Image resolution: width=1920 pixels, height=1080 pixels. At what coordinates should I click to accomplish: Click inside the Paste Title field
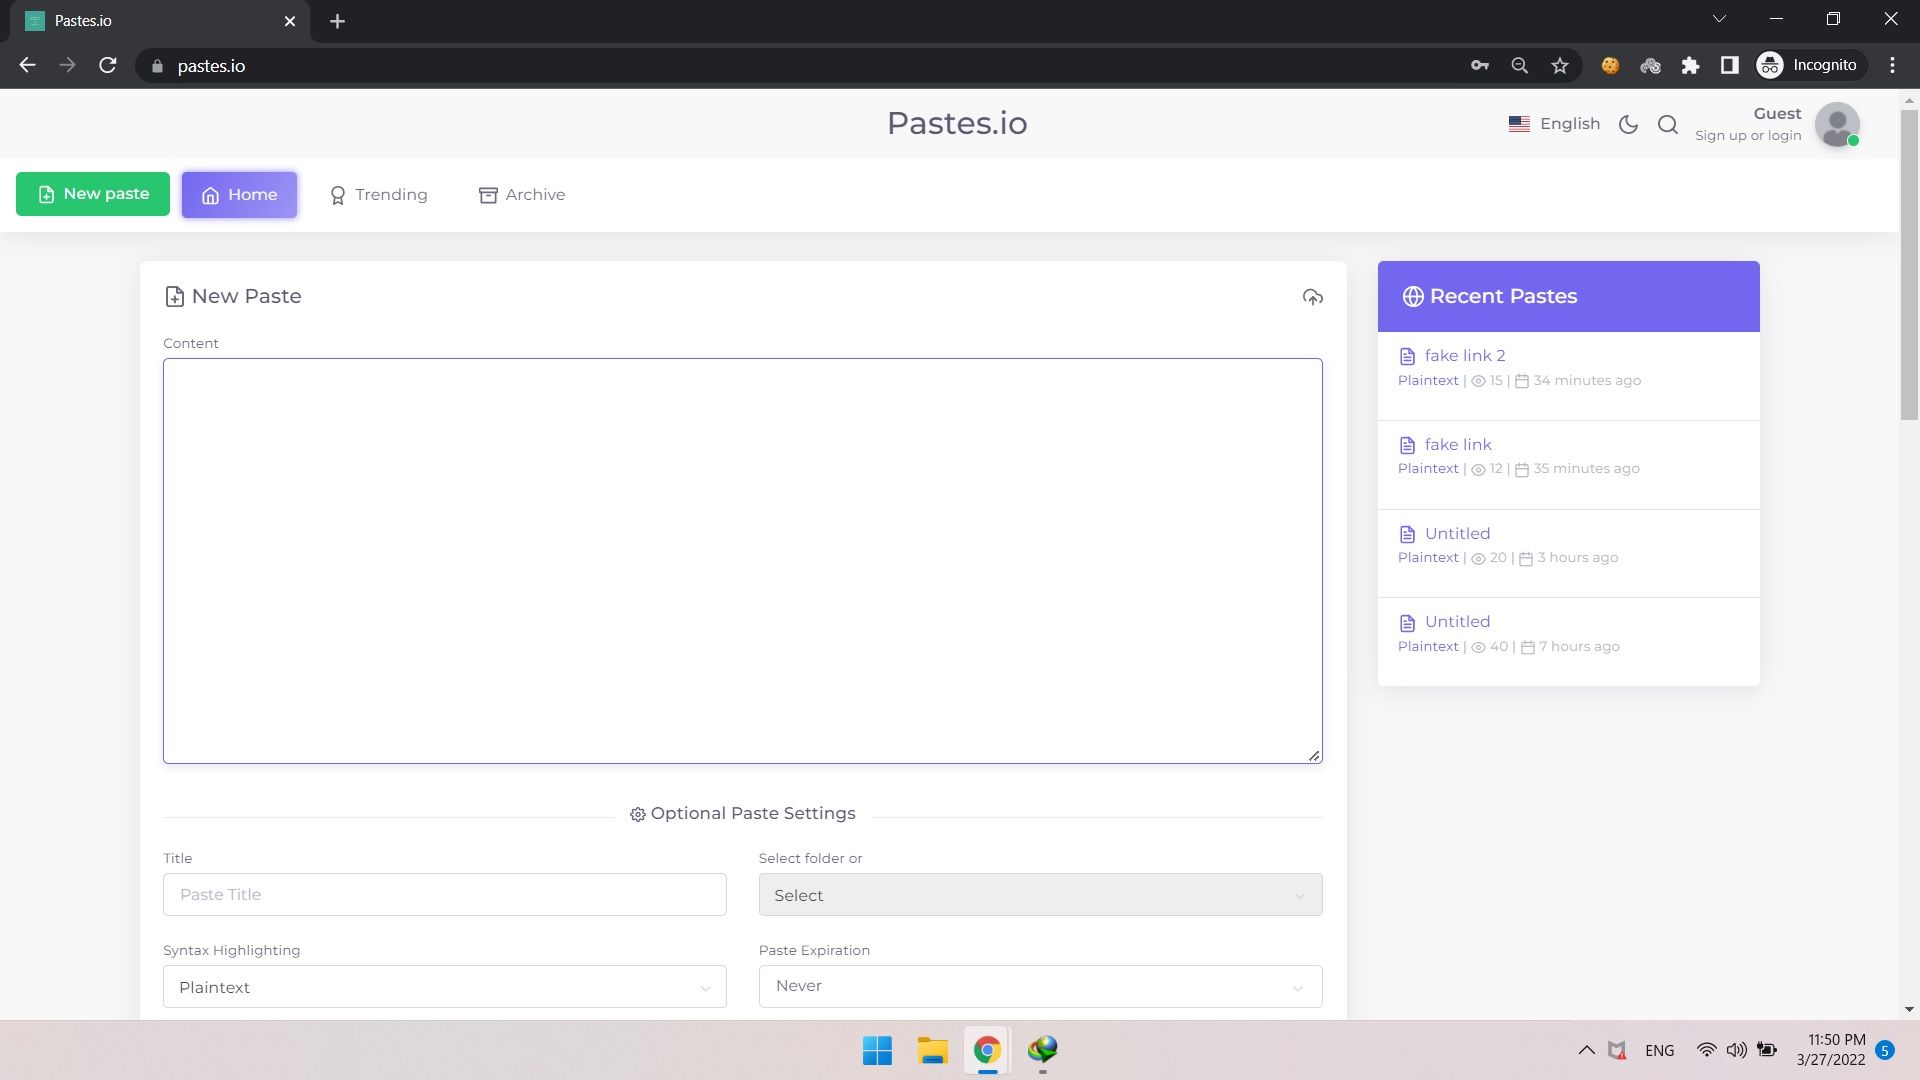(x=444, y=894)
